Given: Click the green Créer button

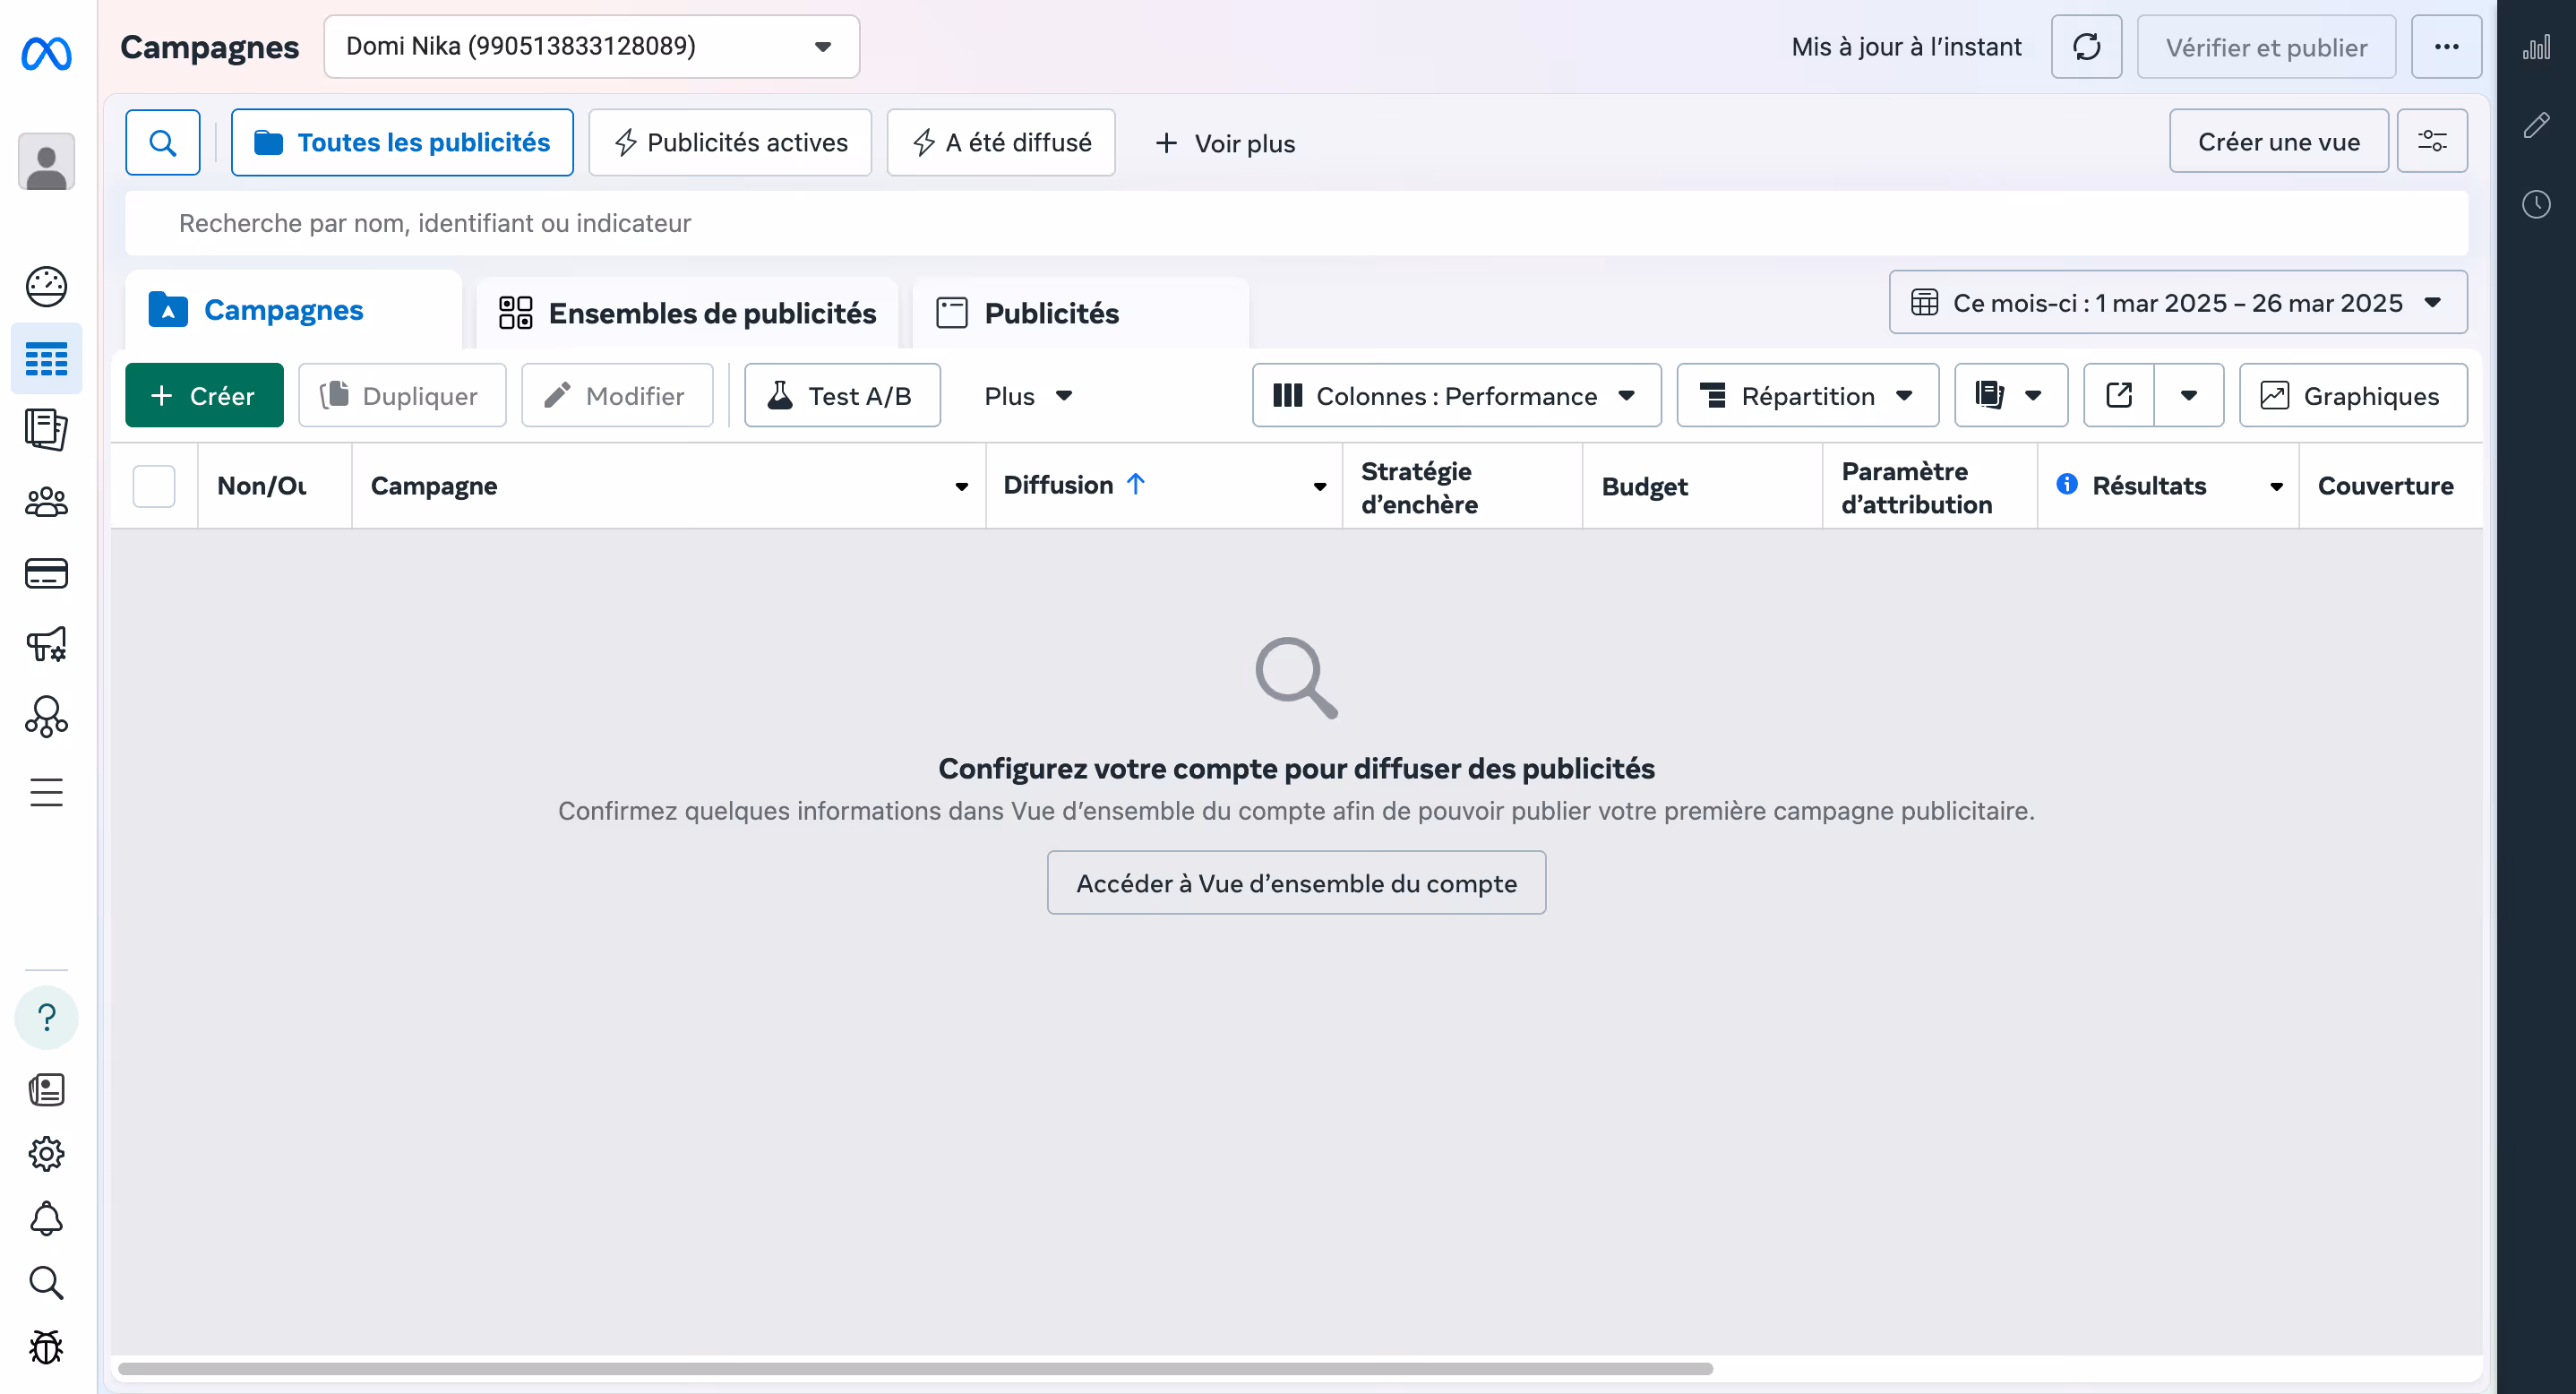Looking at the screenshot, I should pyautogui.click(x=204, y=395).
